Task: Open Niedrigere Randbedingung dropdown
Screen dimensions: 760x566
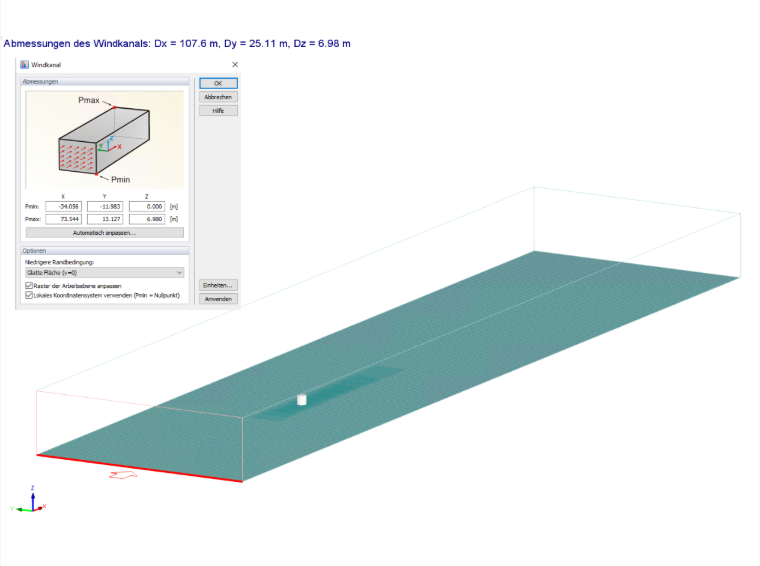Action: click(x=105, y=273)
